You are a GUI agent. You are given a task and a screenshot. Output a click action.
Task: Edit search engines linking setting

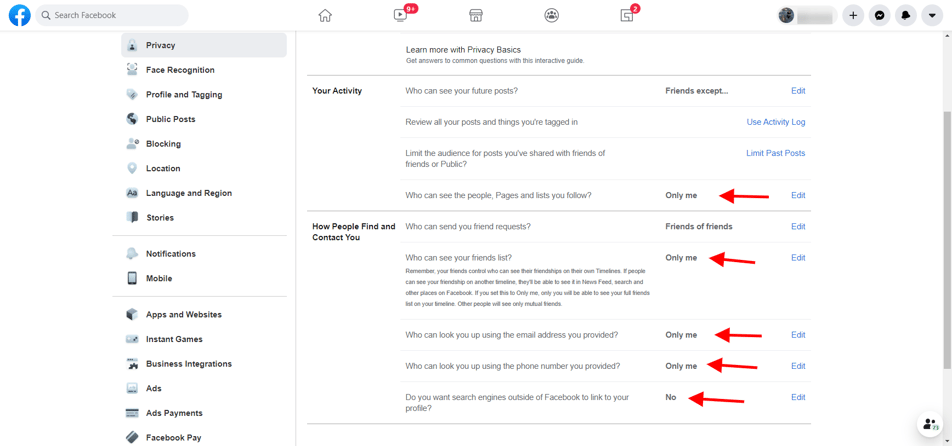click(798, 397)
